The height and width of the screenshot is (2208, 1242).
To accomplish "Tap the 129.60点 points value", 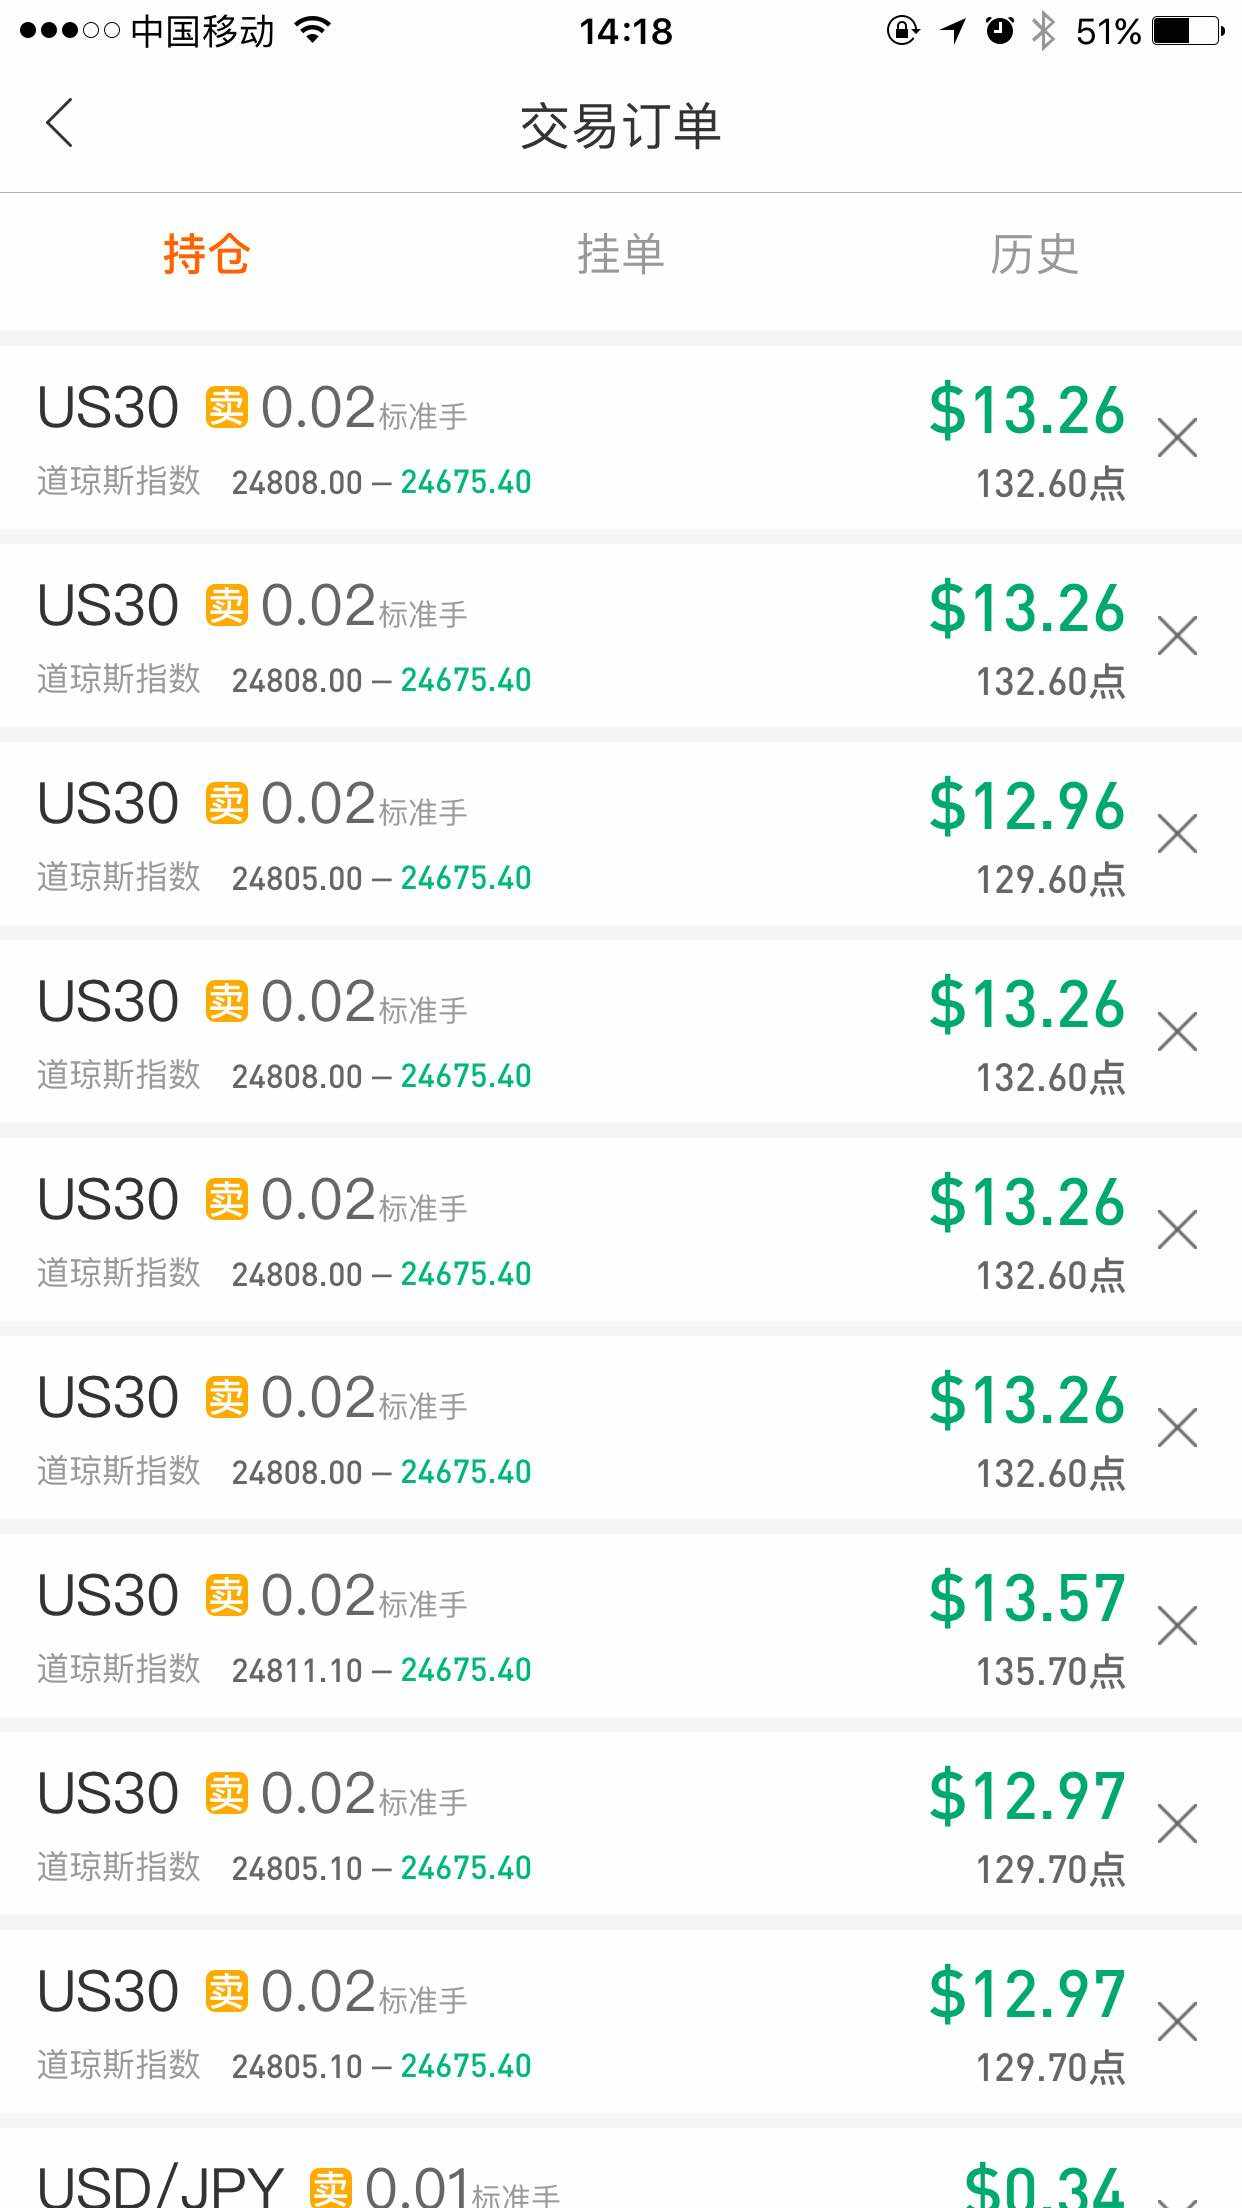I will (x=1050, y=880).
